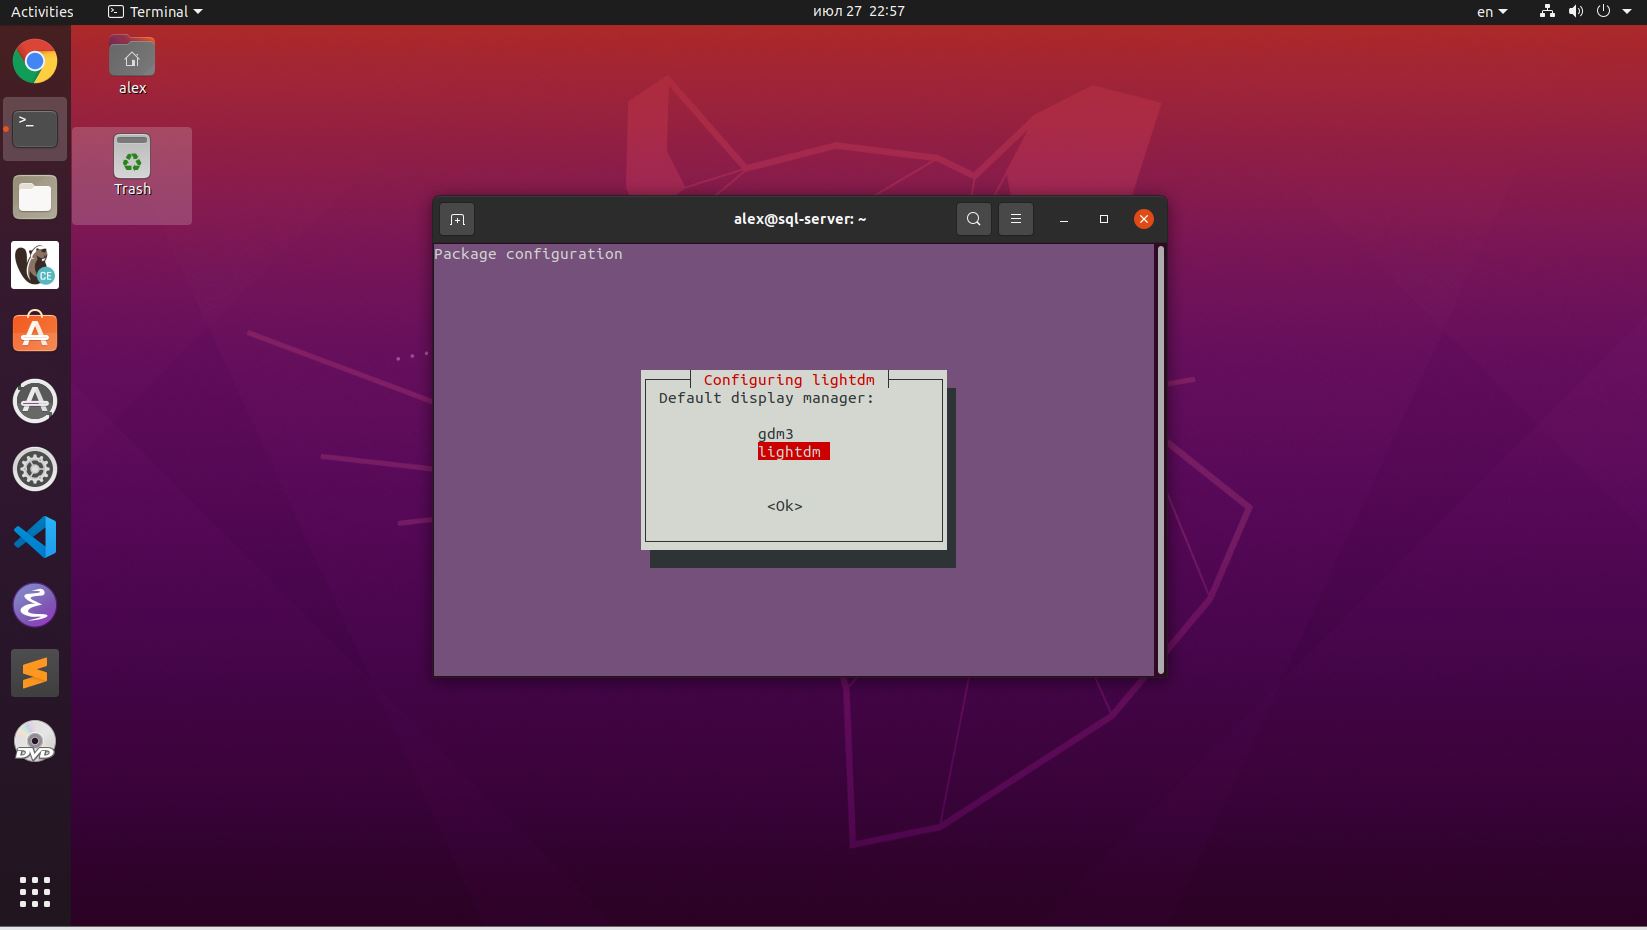Show Applications grid button
Viewport: 1647px width, 930px height.
click(x=35, y=892)
